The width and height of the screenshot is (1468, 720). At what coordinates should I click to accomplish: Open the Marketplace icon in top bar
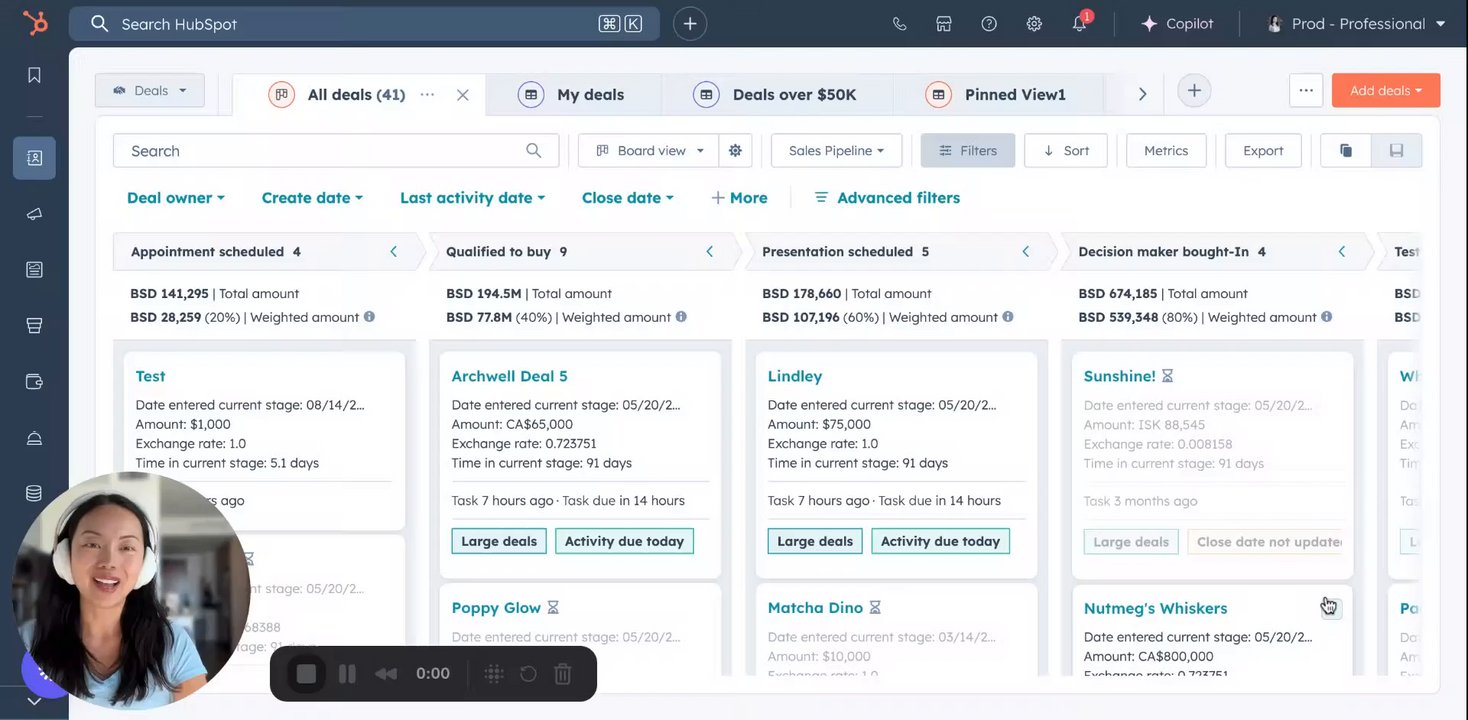(x=944, y=24)
